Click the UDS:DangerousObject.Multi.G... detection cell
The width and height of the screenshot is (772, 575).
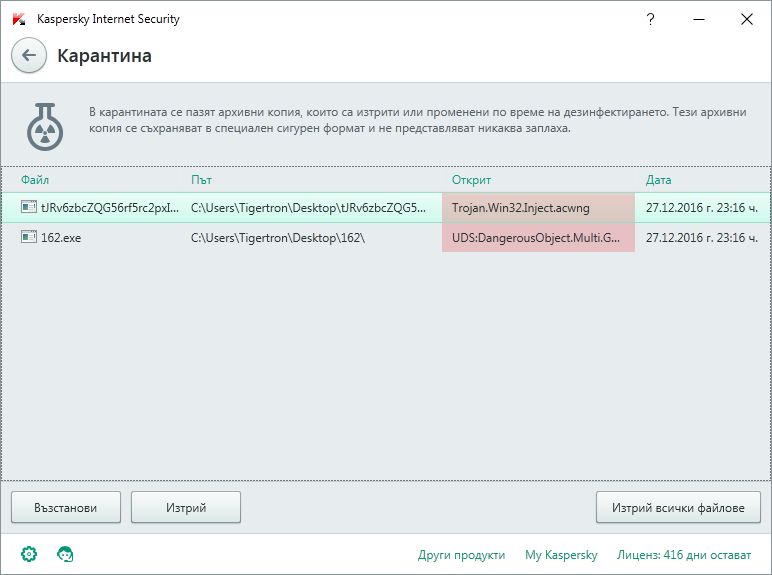coord(538,238)
